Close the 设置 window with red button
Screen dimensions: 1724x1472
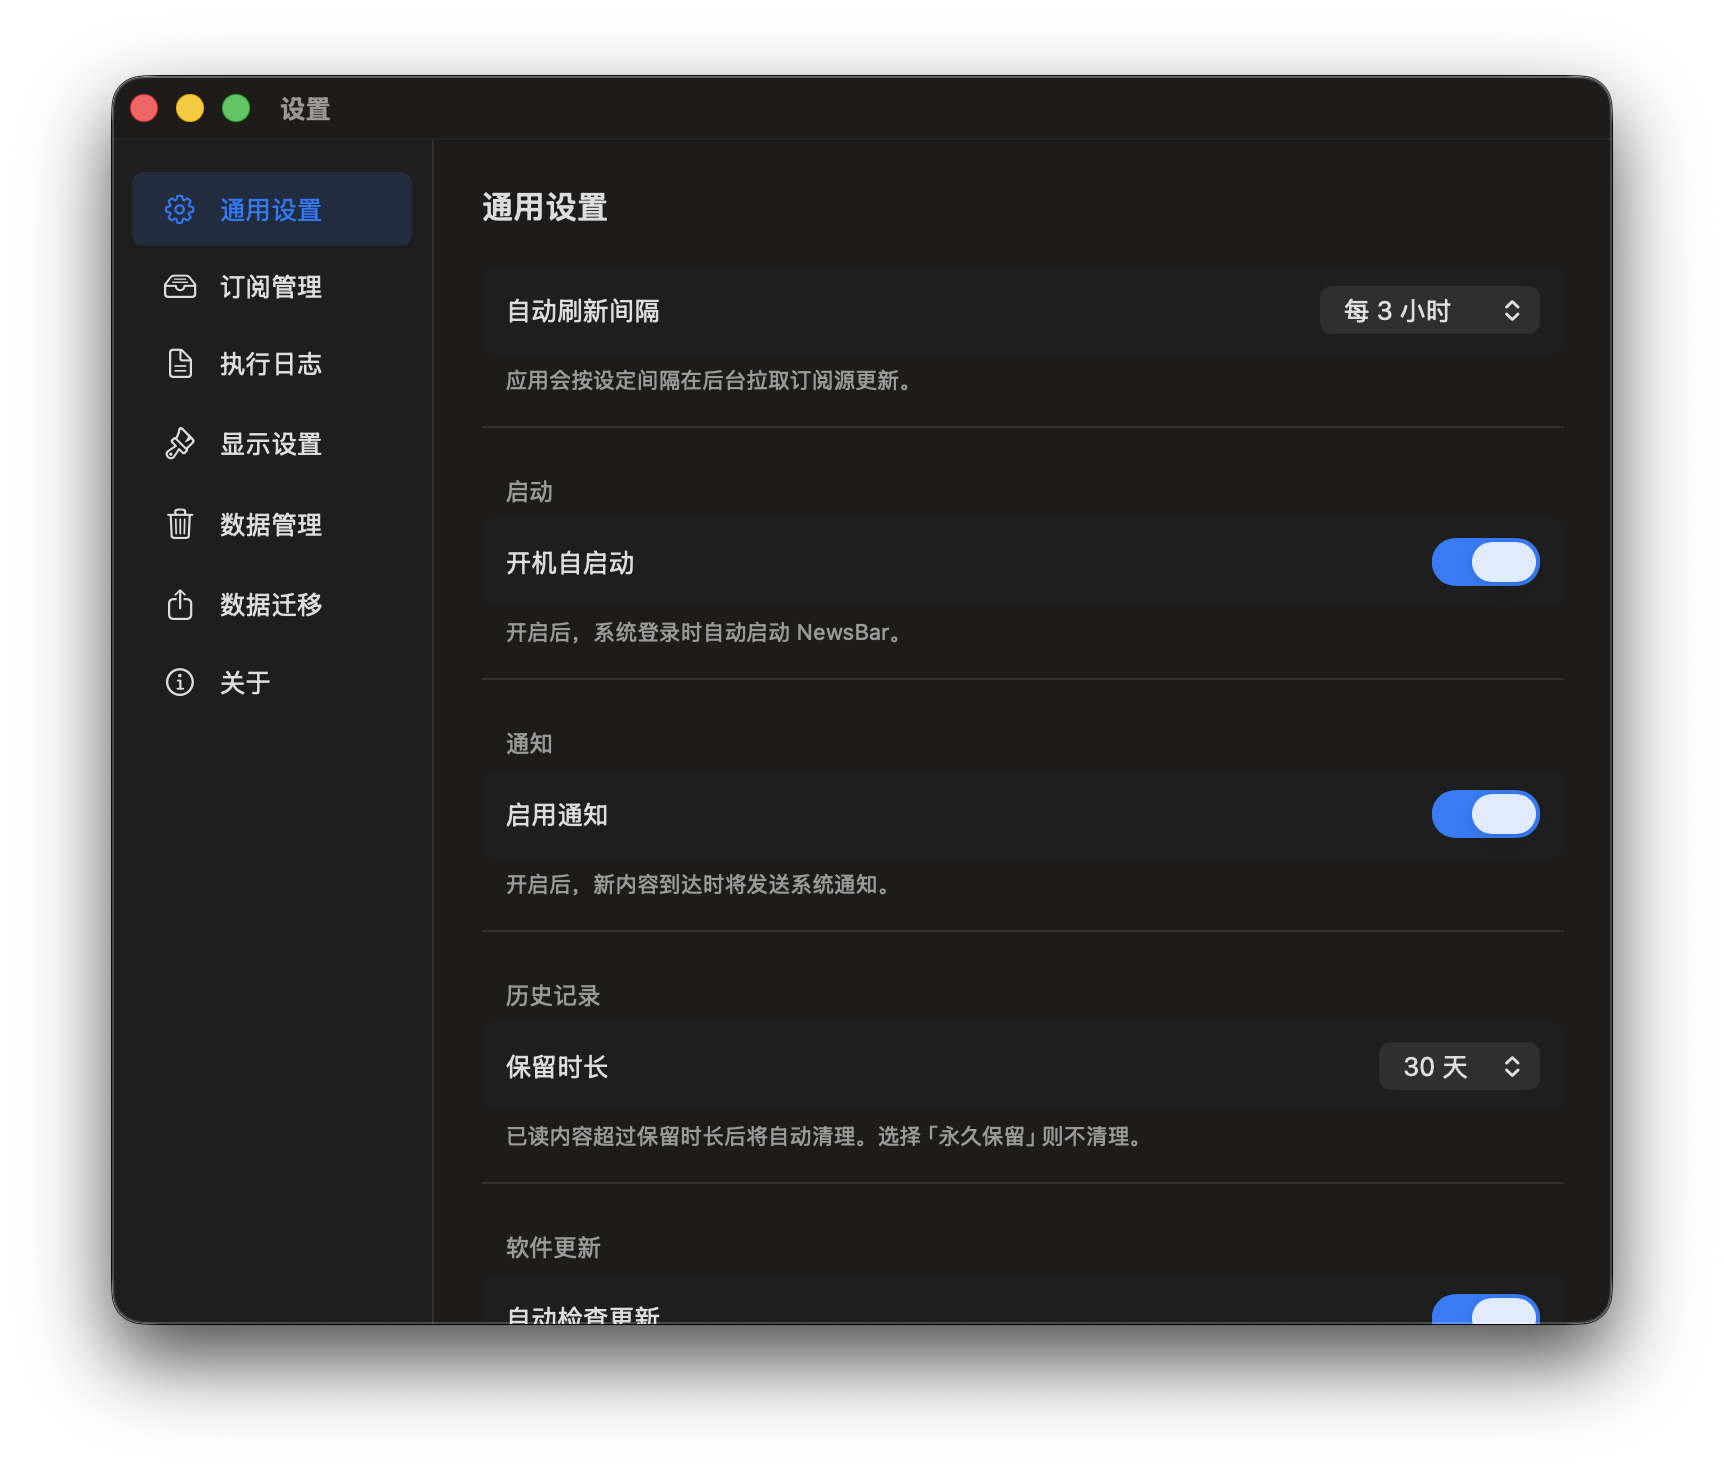[144, 108]
